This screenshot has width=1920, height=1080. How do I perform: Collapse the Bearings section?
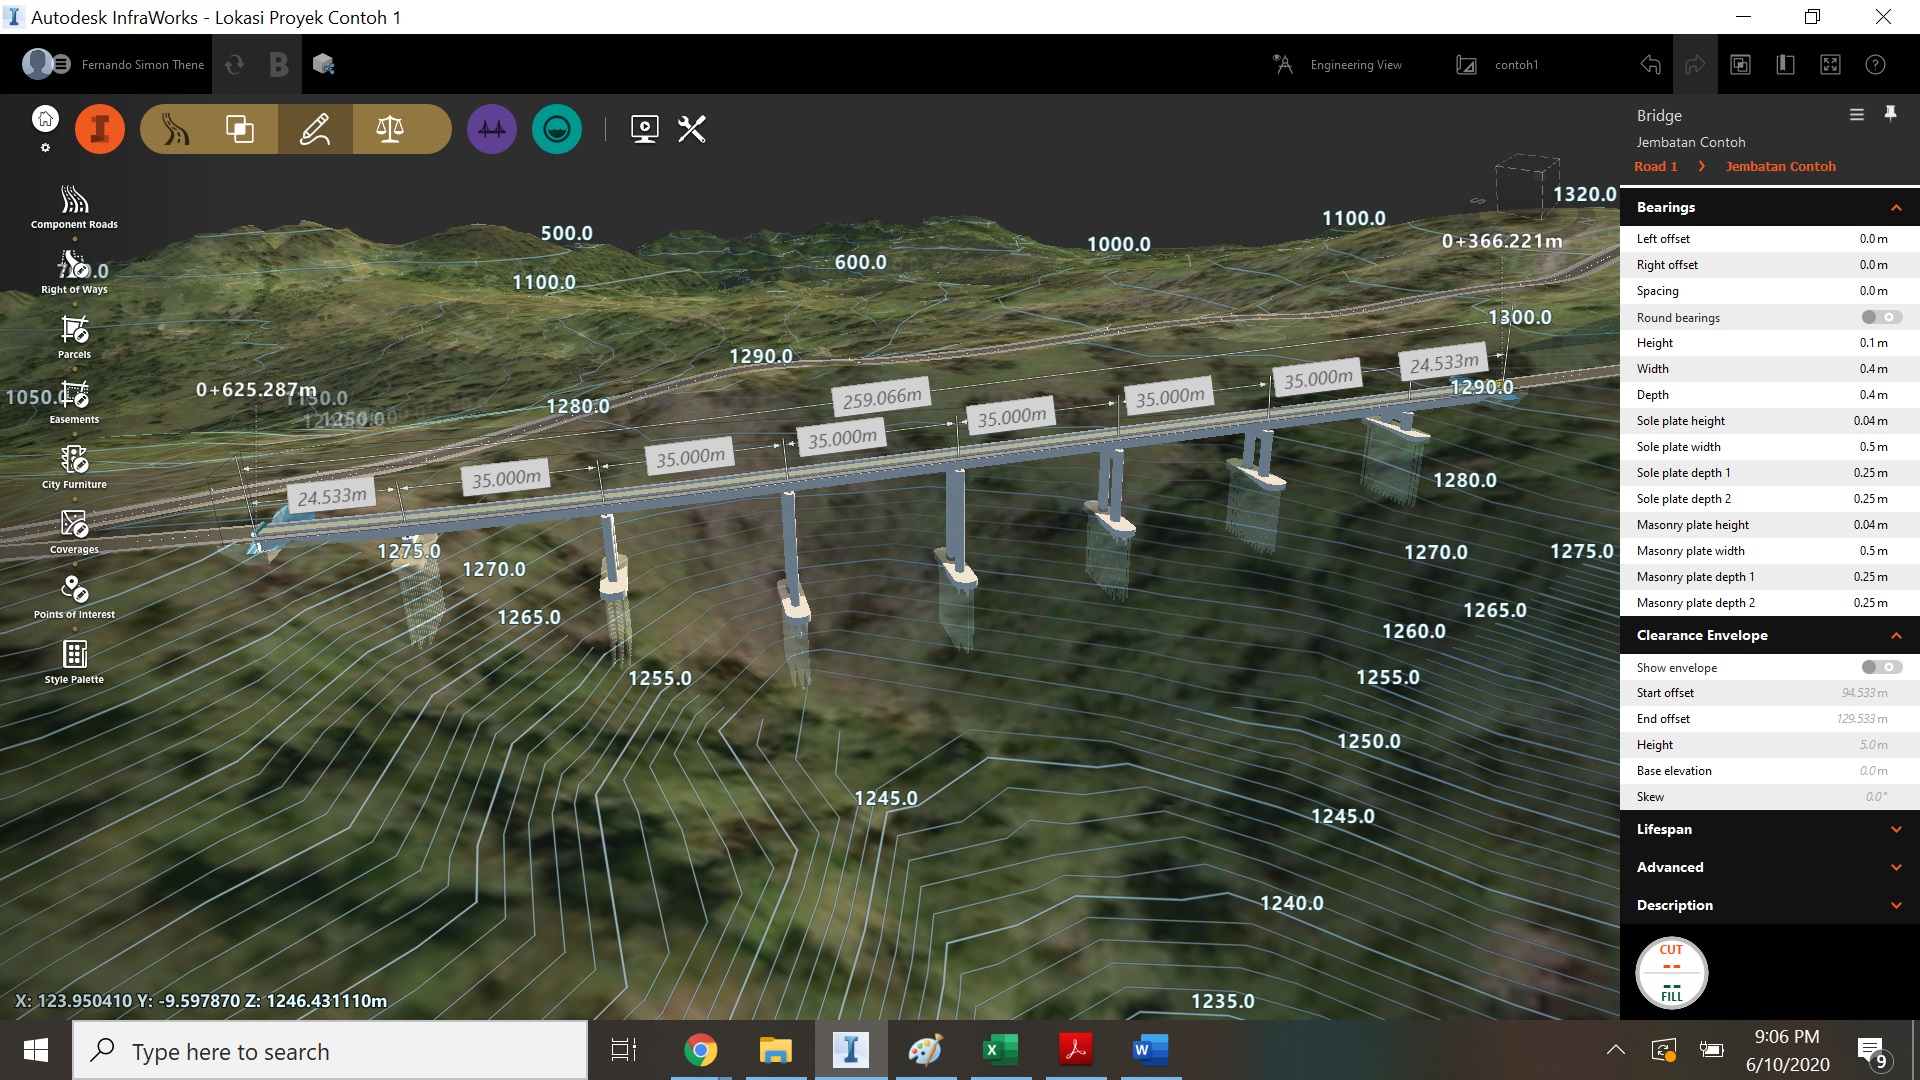(1895, 208)
